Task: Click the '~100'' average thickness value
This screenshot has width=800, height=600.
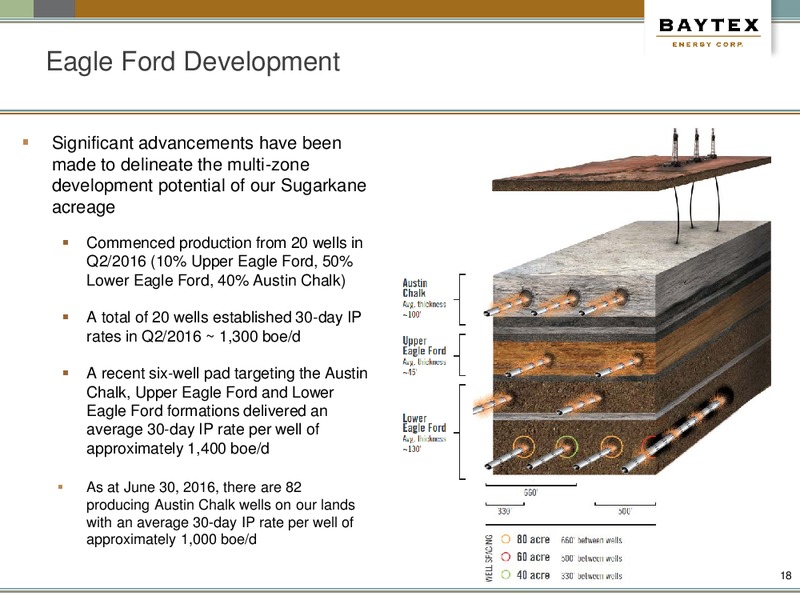Action: [x=412, y=315]
